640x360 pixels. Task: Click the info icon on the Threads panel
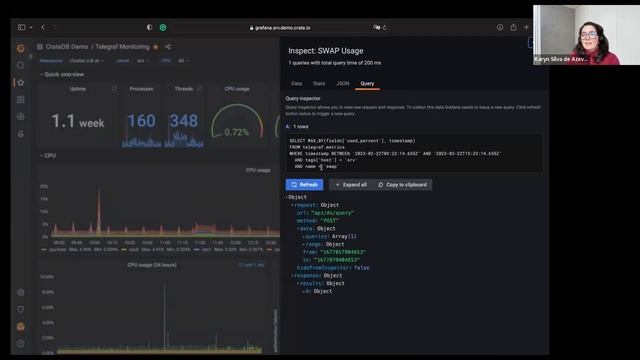(199, 89)
